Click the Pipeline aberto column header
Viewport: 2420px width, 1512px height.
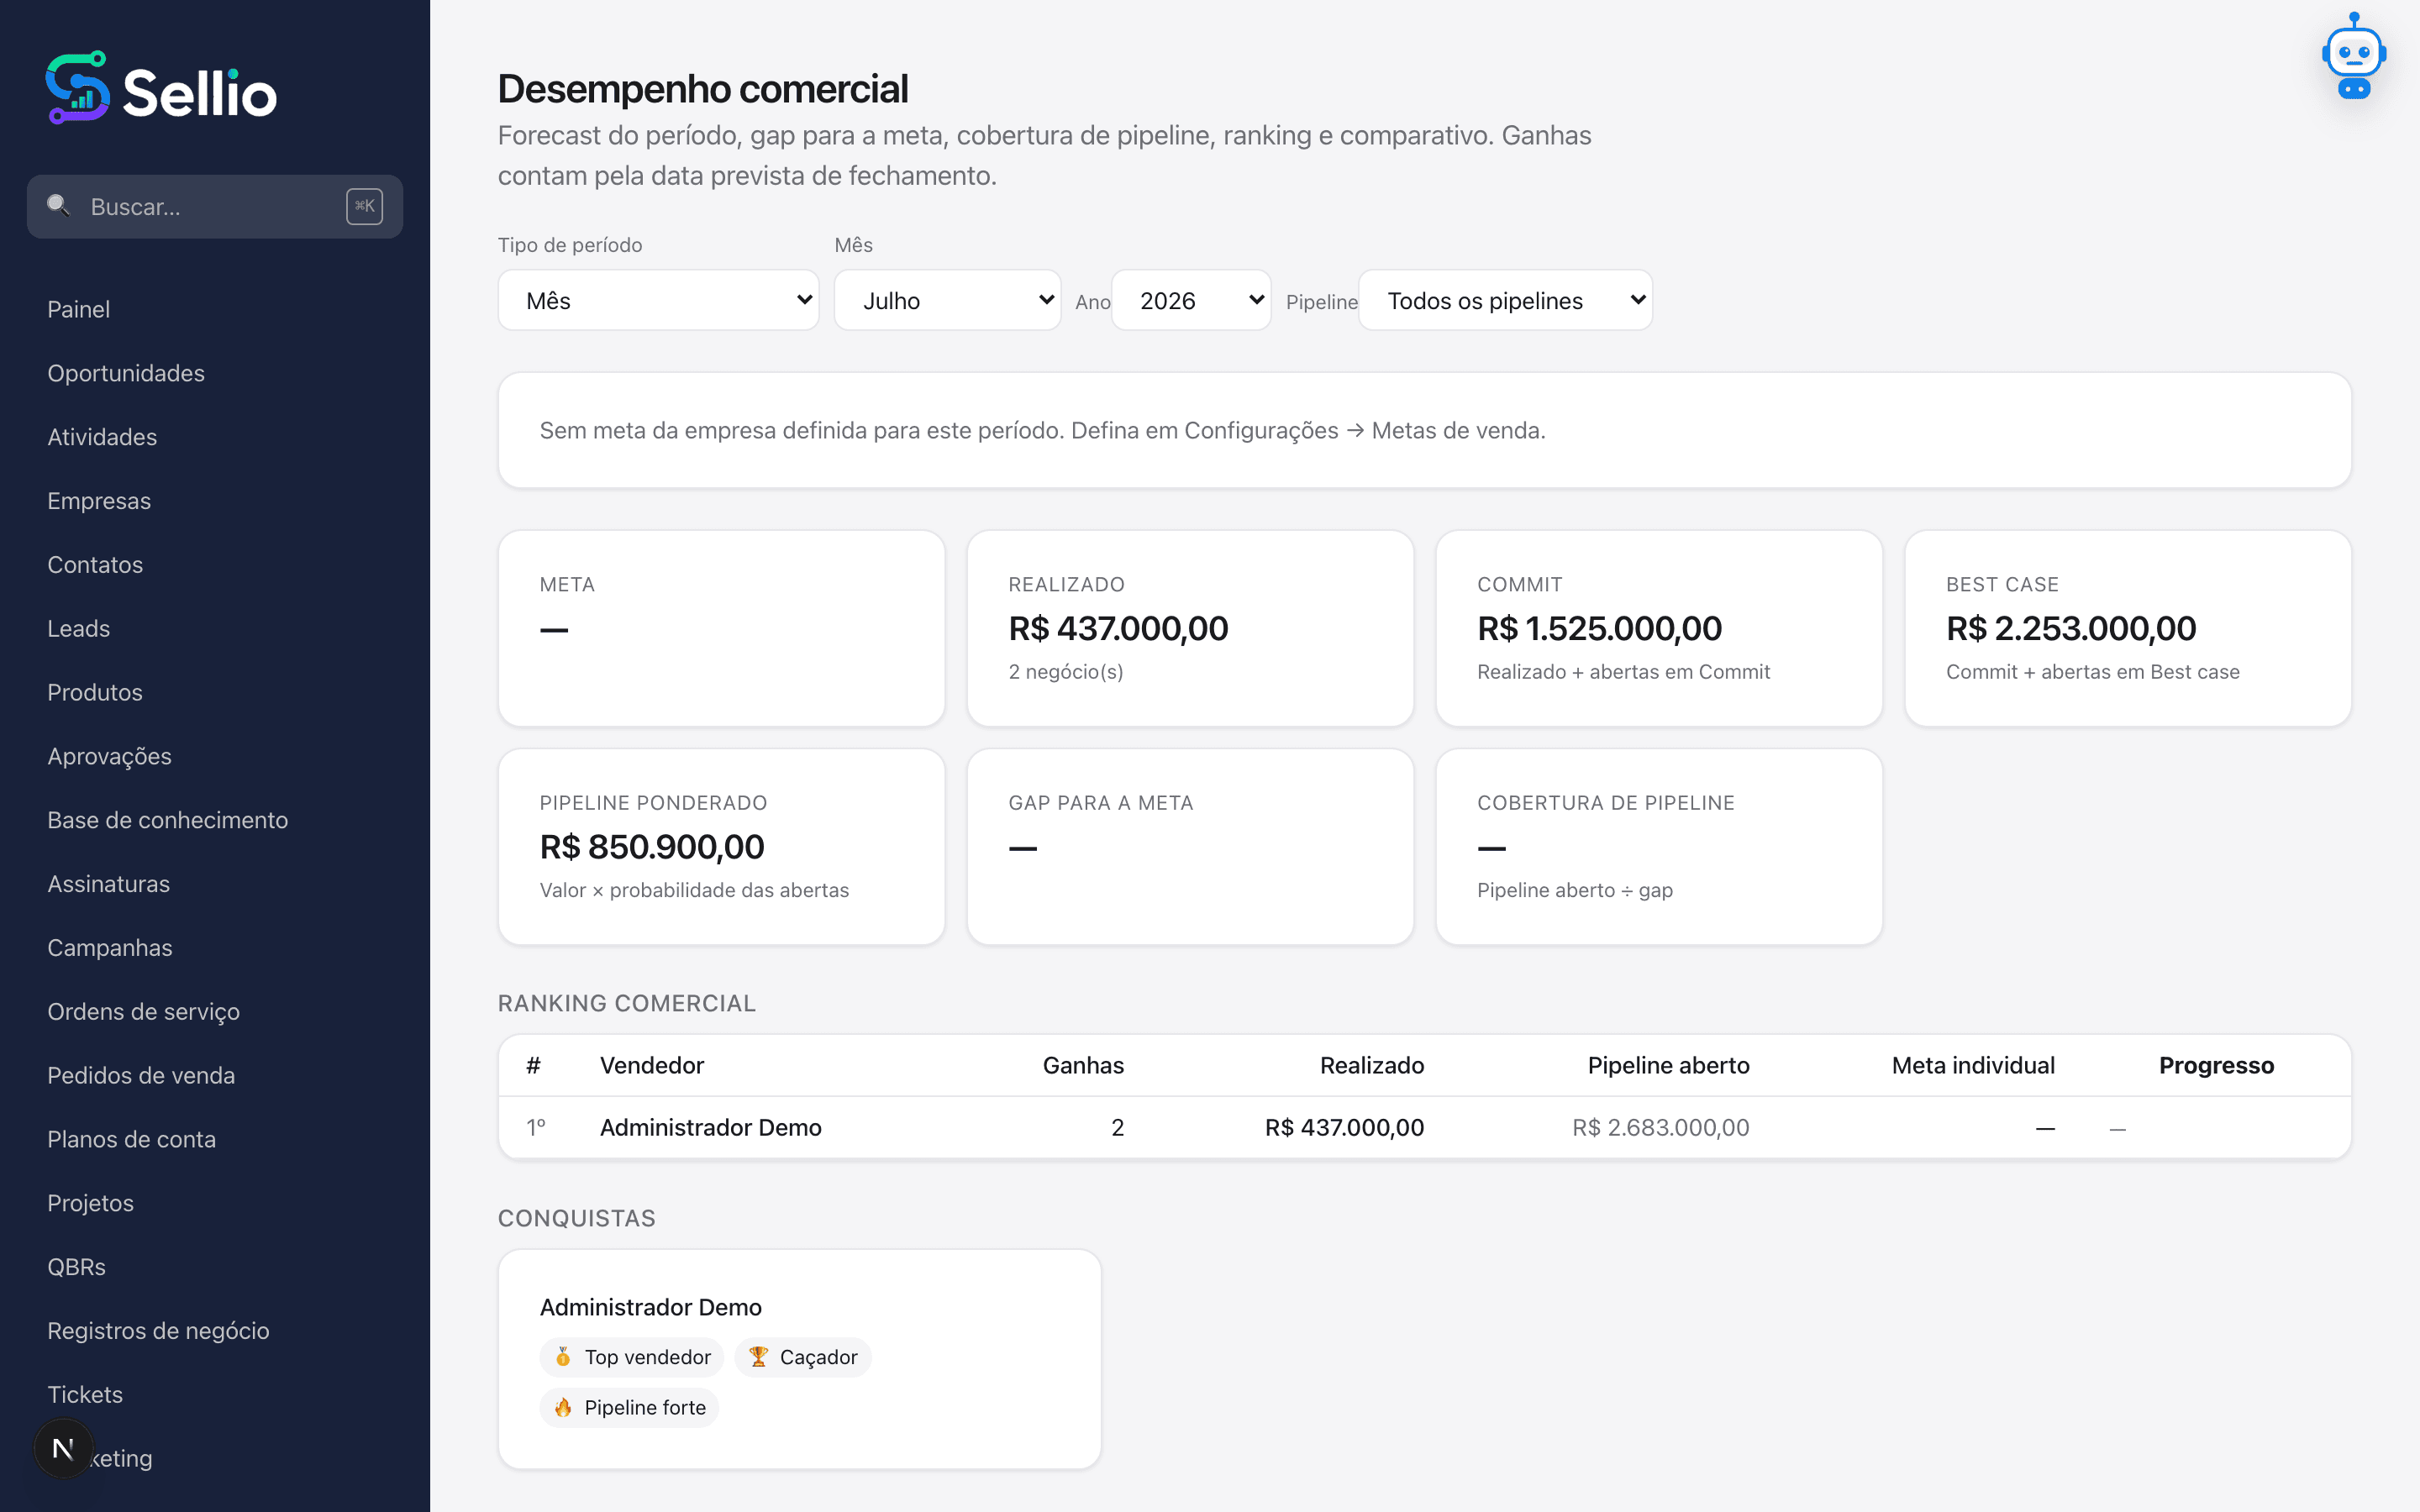1668,1065
